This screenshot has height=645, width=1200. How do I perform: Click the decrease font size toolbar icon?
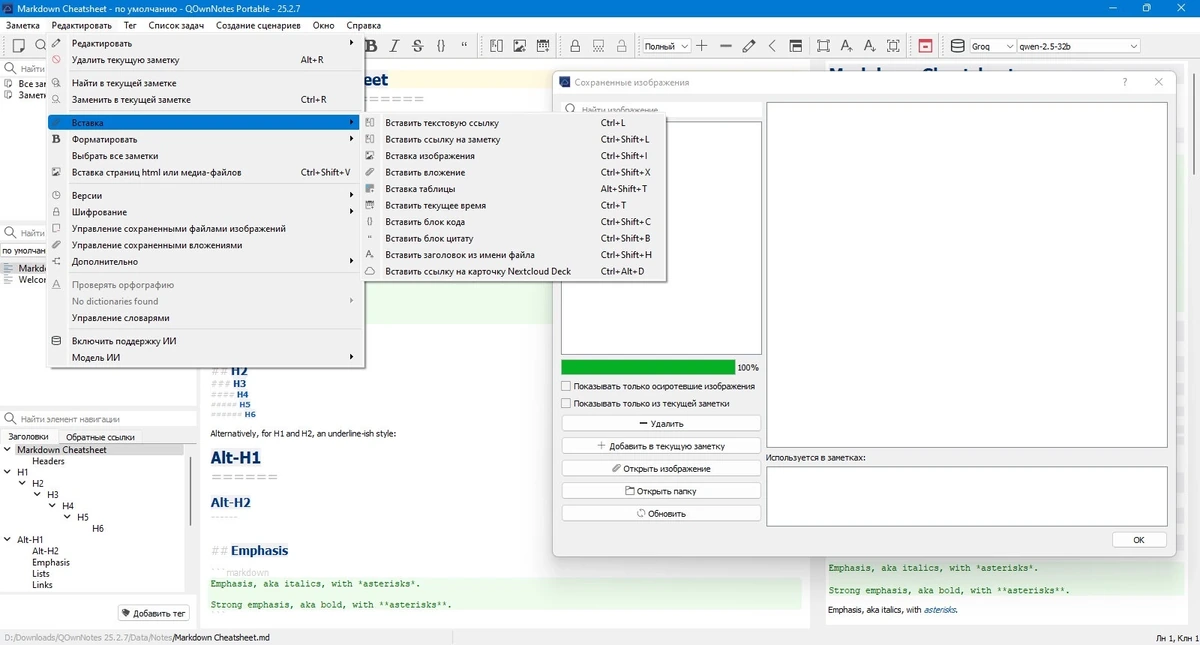(870, 46)
